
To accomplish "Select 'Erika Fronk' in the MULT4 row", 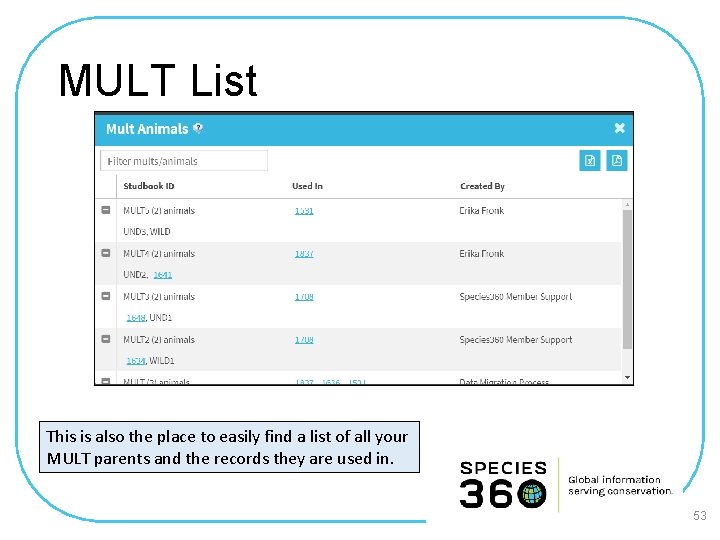I will point(482,253).
